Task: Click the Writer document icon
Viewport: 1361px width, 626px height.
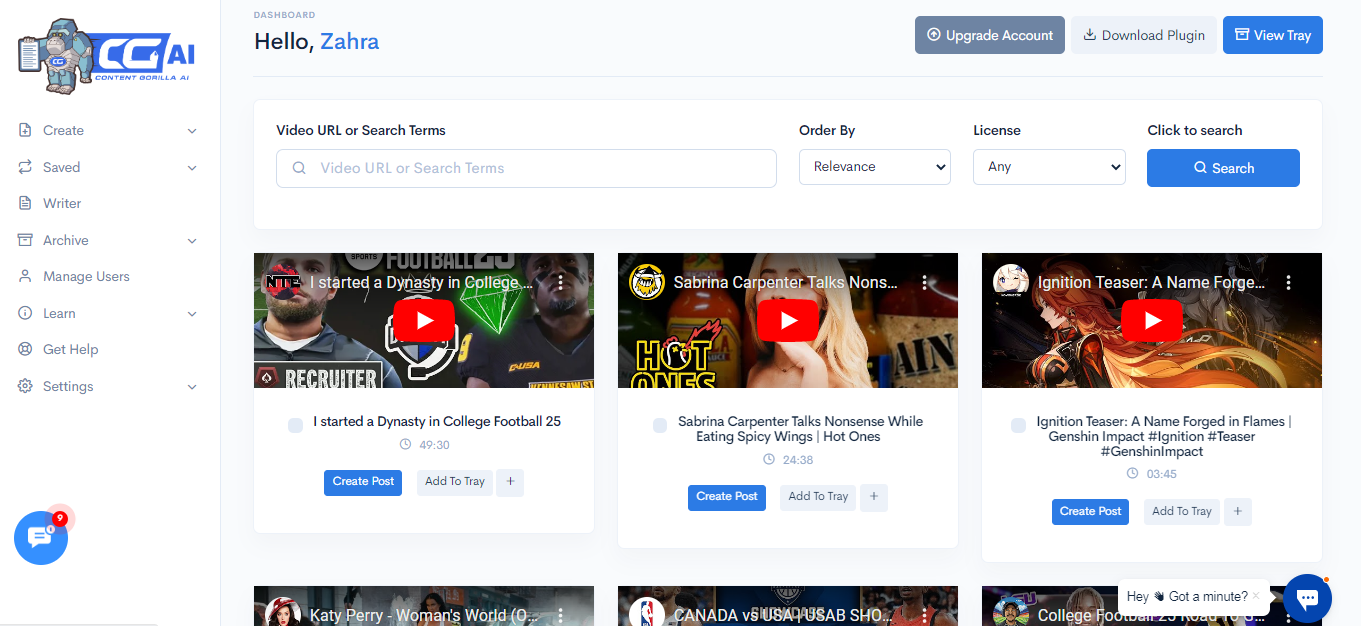Action: [x=25, y=203]
